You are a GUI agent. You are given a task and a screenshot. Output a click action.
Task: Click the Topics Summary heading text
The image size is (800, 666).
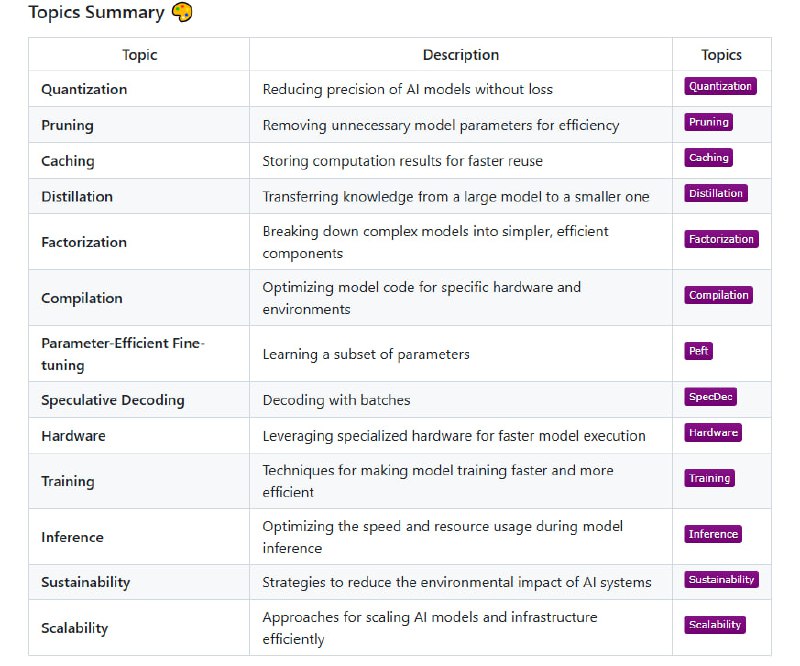tap(96, 13)
